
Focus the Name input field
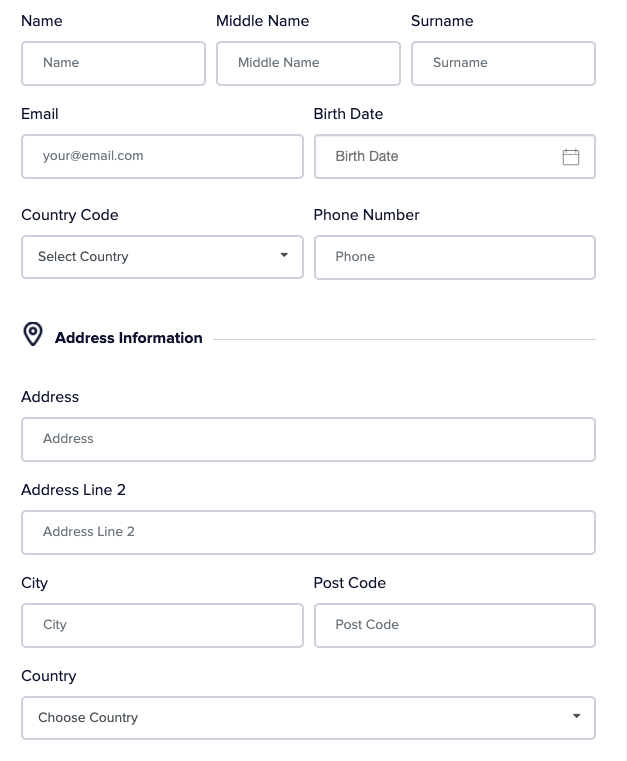pyautogui.click(x=114, y=64)
